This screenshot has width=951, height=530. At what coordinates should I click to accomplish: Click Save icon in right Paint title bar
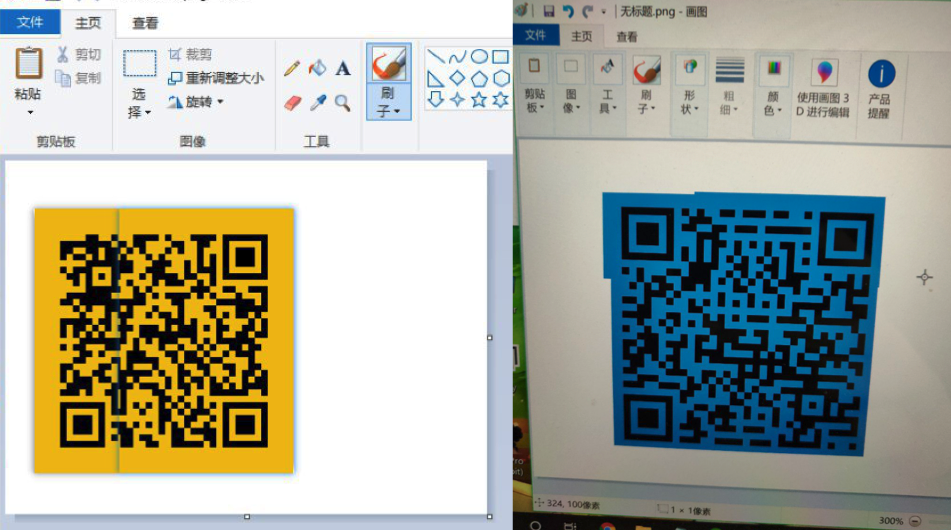pyautogui.click(x=549, y=11)
